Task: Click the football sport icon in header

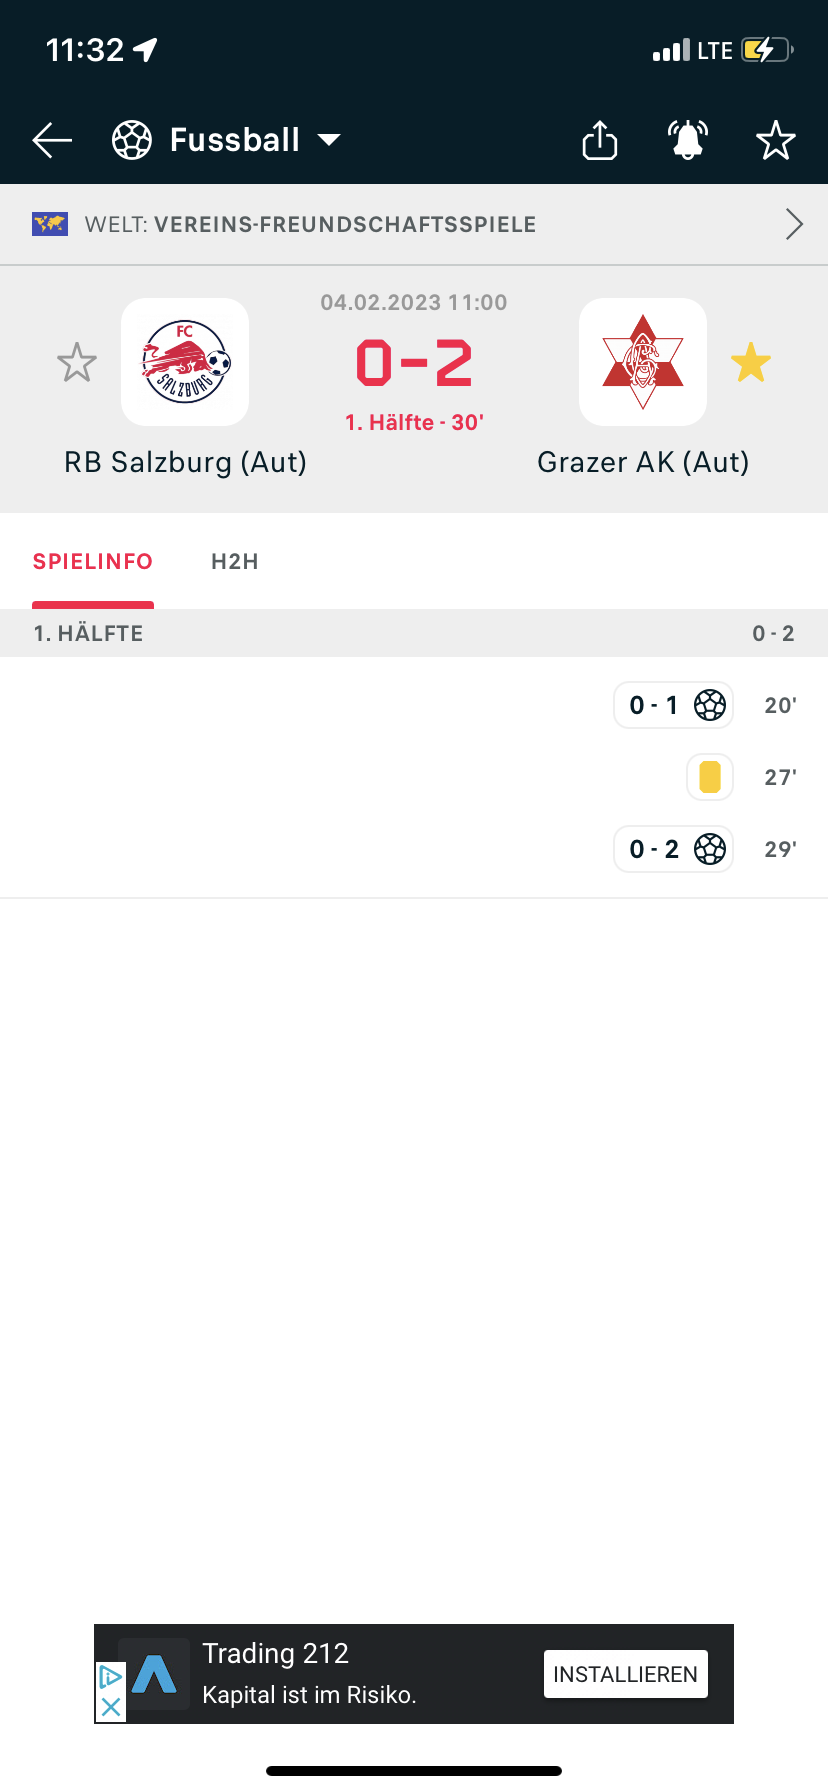Action: click(132, 140)
